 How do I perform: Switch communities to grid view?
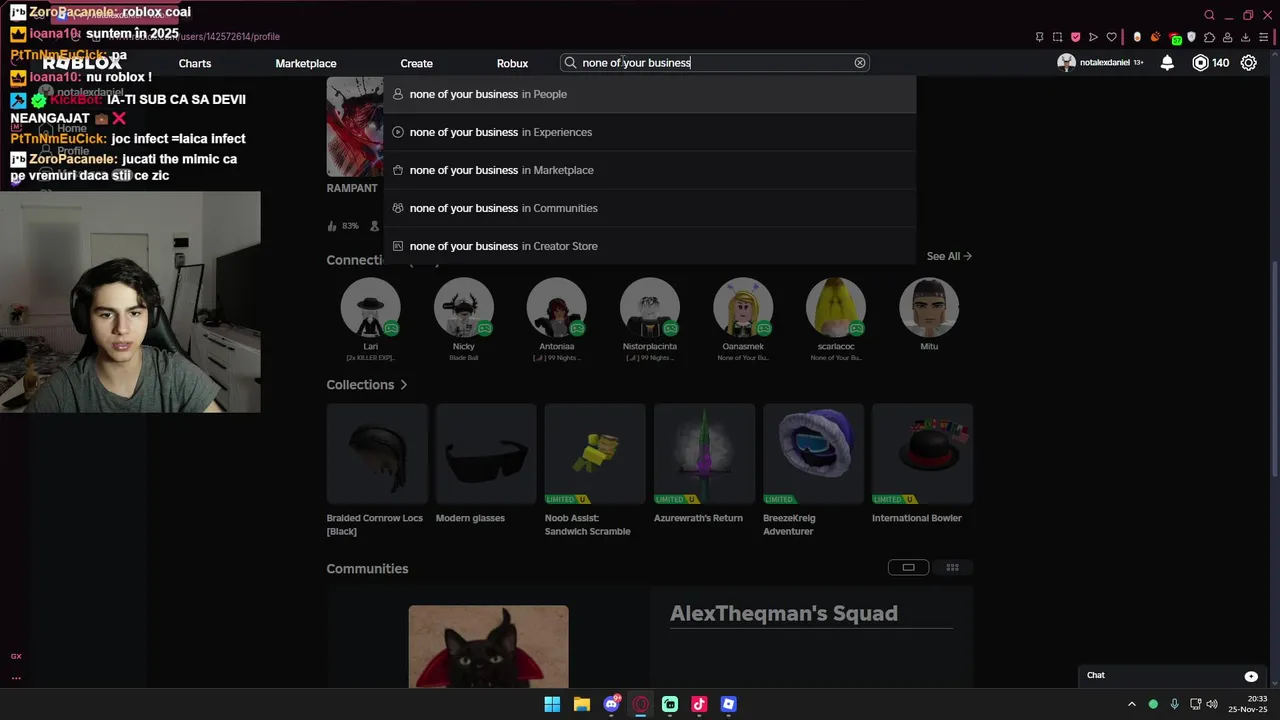[952, 567]
